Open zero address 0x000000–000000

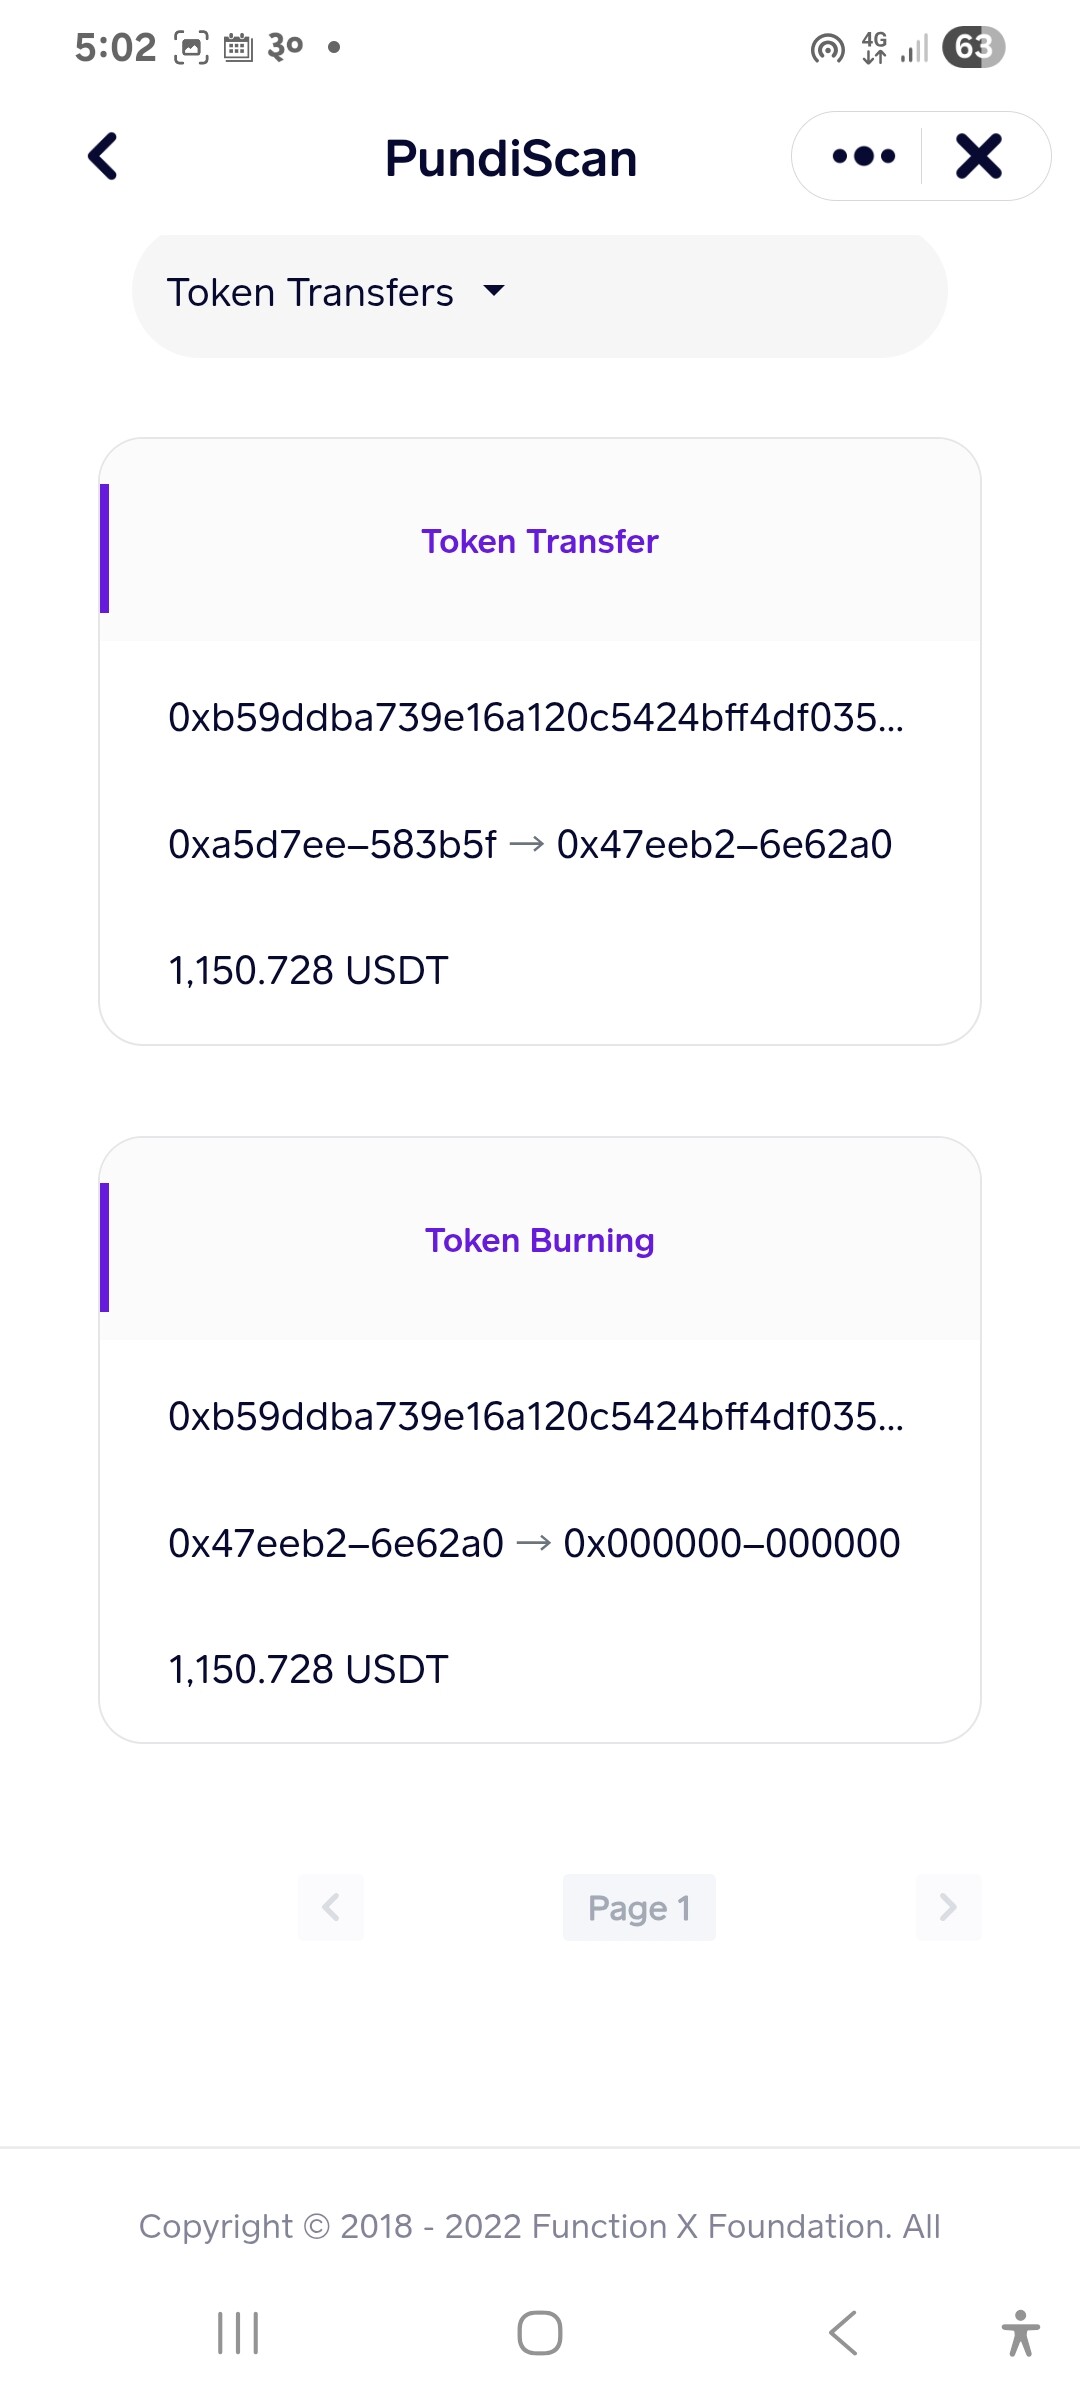pos(732,1544)
